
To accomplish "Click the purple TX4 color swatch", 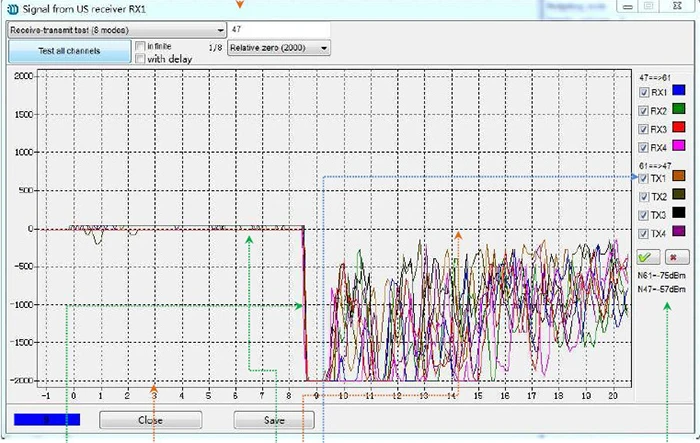I will (x=679, y=231).
